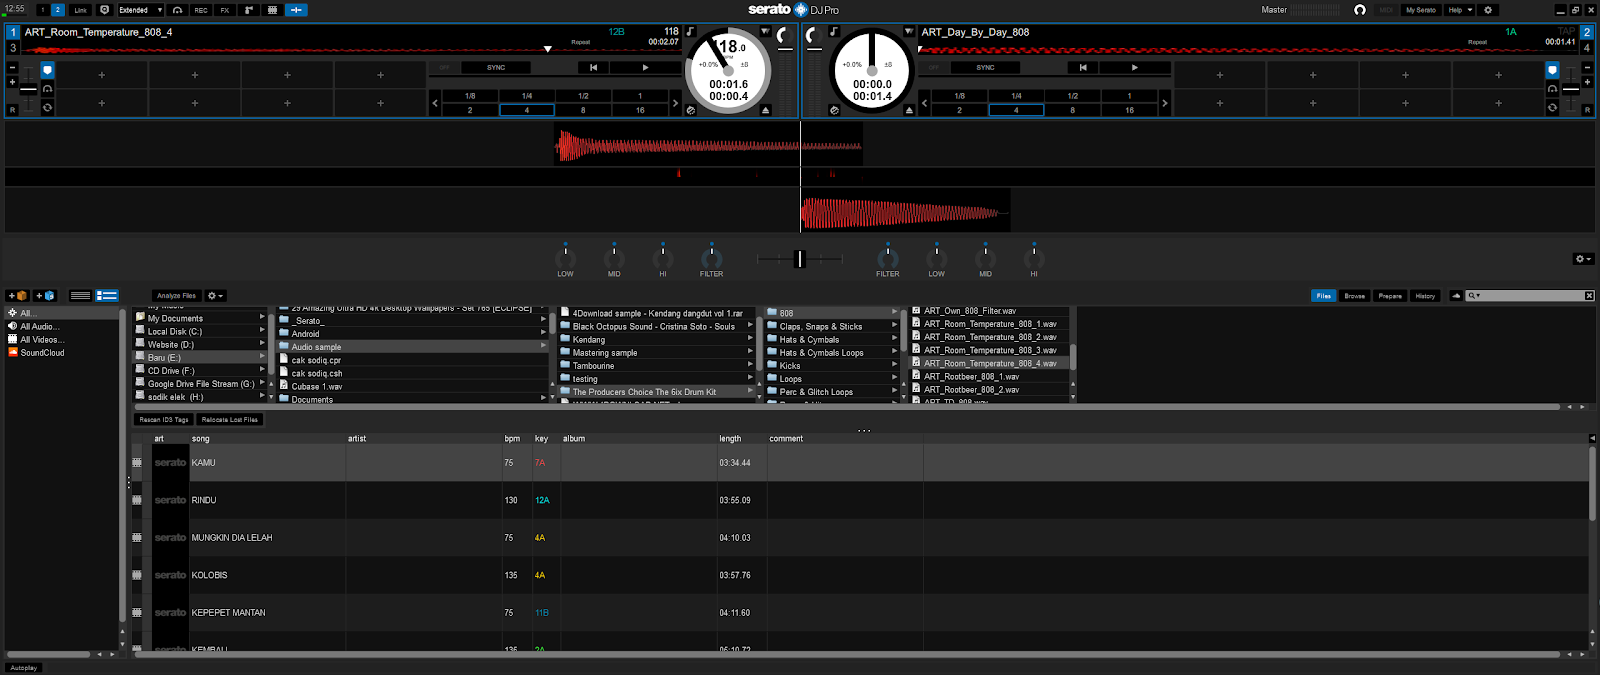Open the Serato setup gear icon
This screenshot has width=1600, height=675.
click(x=1488, y=10)
